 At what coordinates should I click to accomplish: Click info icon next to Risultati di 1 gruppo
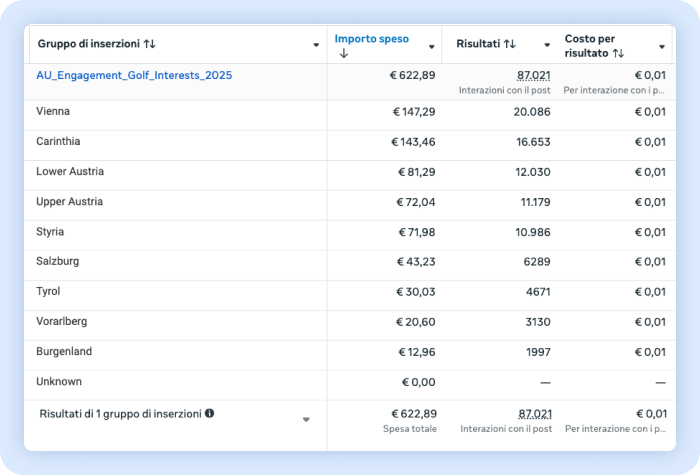click(x=209, y=413)
